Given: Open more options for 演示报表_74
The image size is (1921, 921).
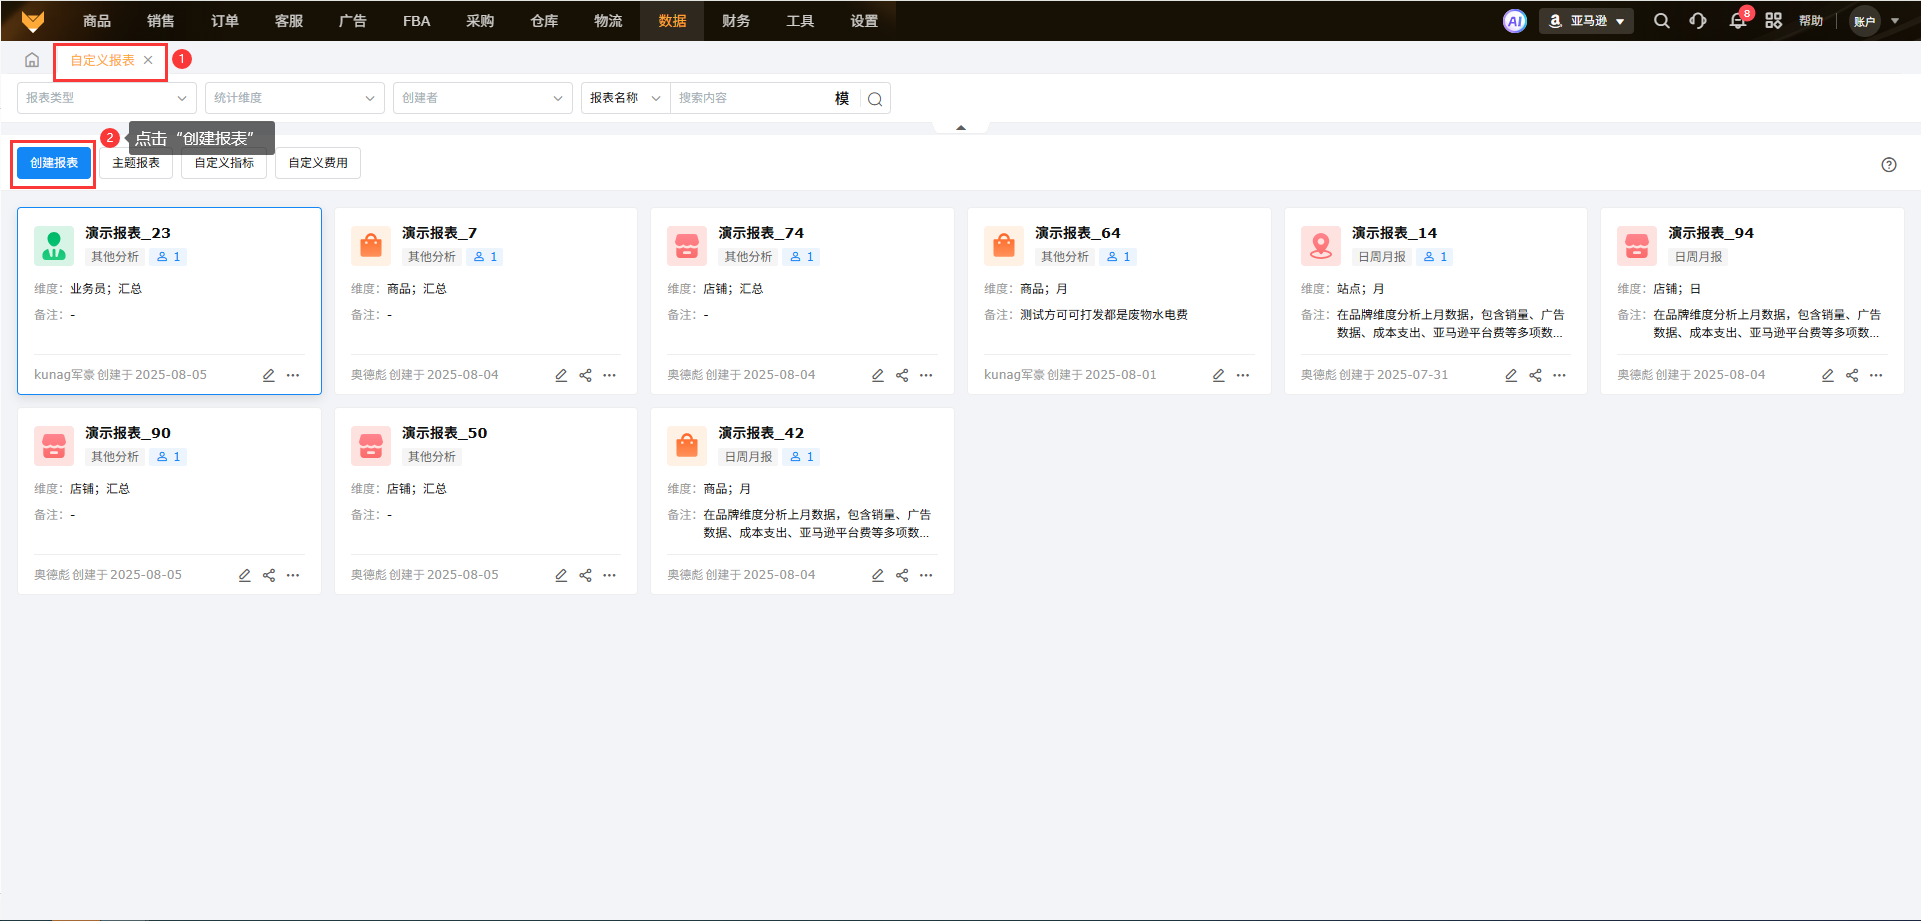Looking at the screenshot, I should point(926,376).
